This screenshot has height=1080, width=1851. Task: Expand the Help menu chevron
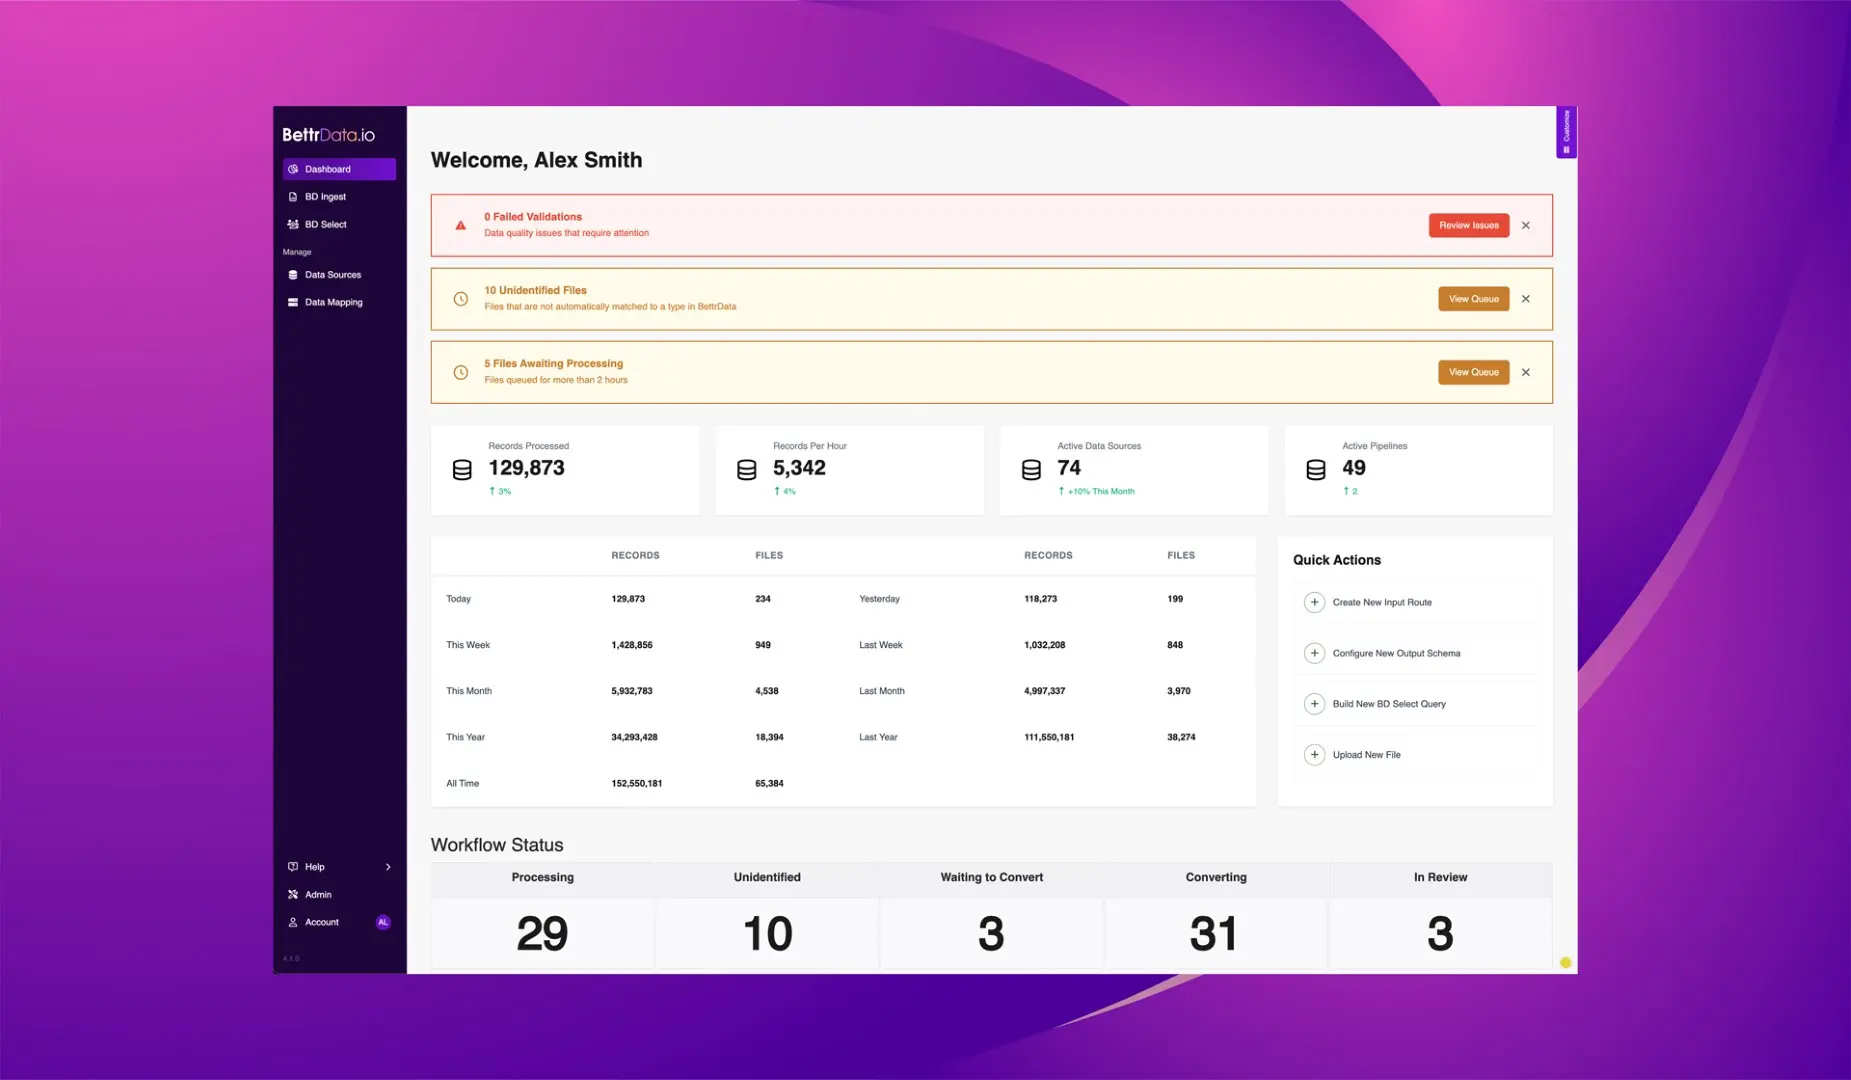click(388, 867)
